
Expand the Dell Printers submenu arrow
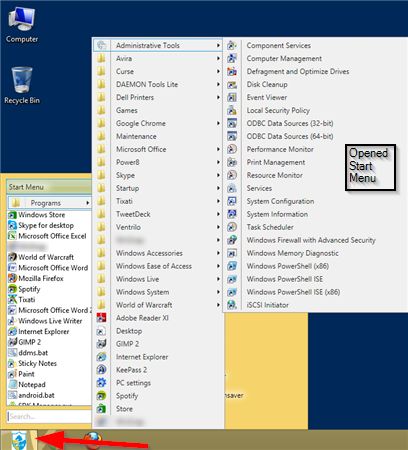[x=218, y=97]
